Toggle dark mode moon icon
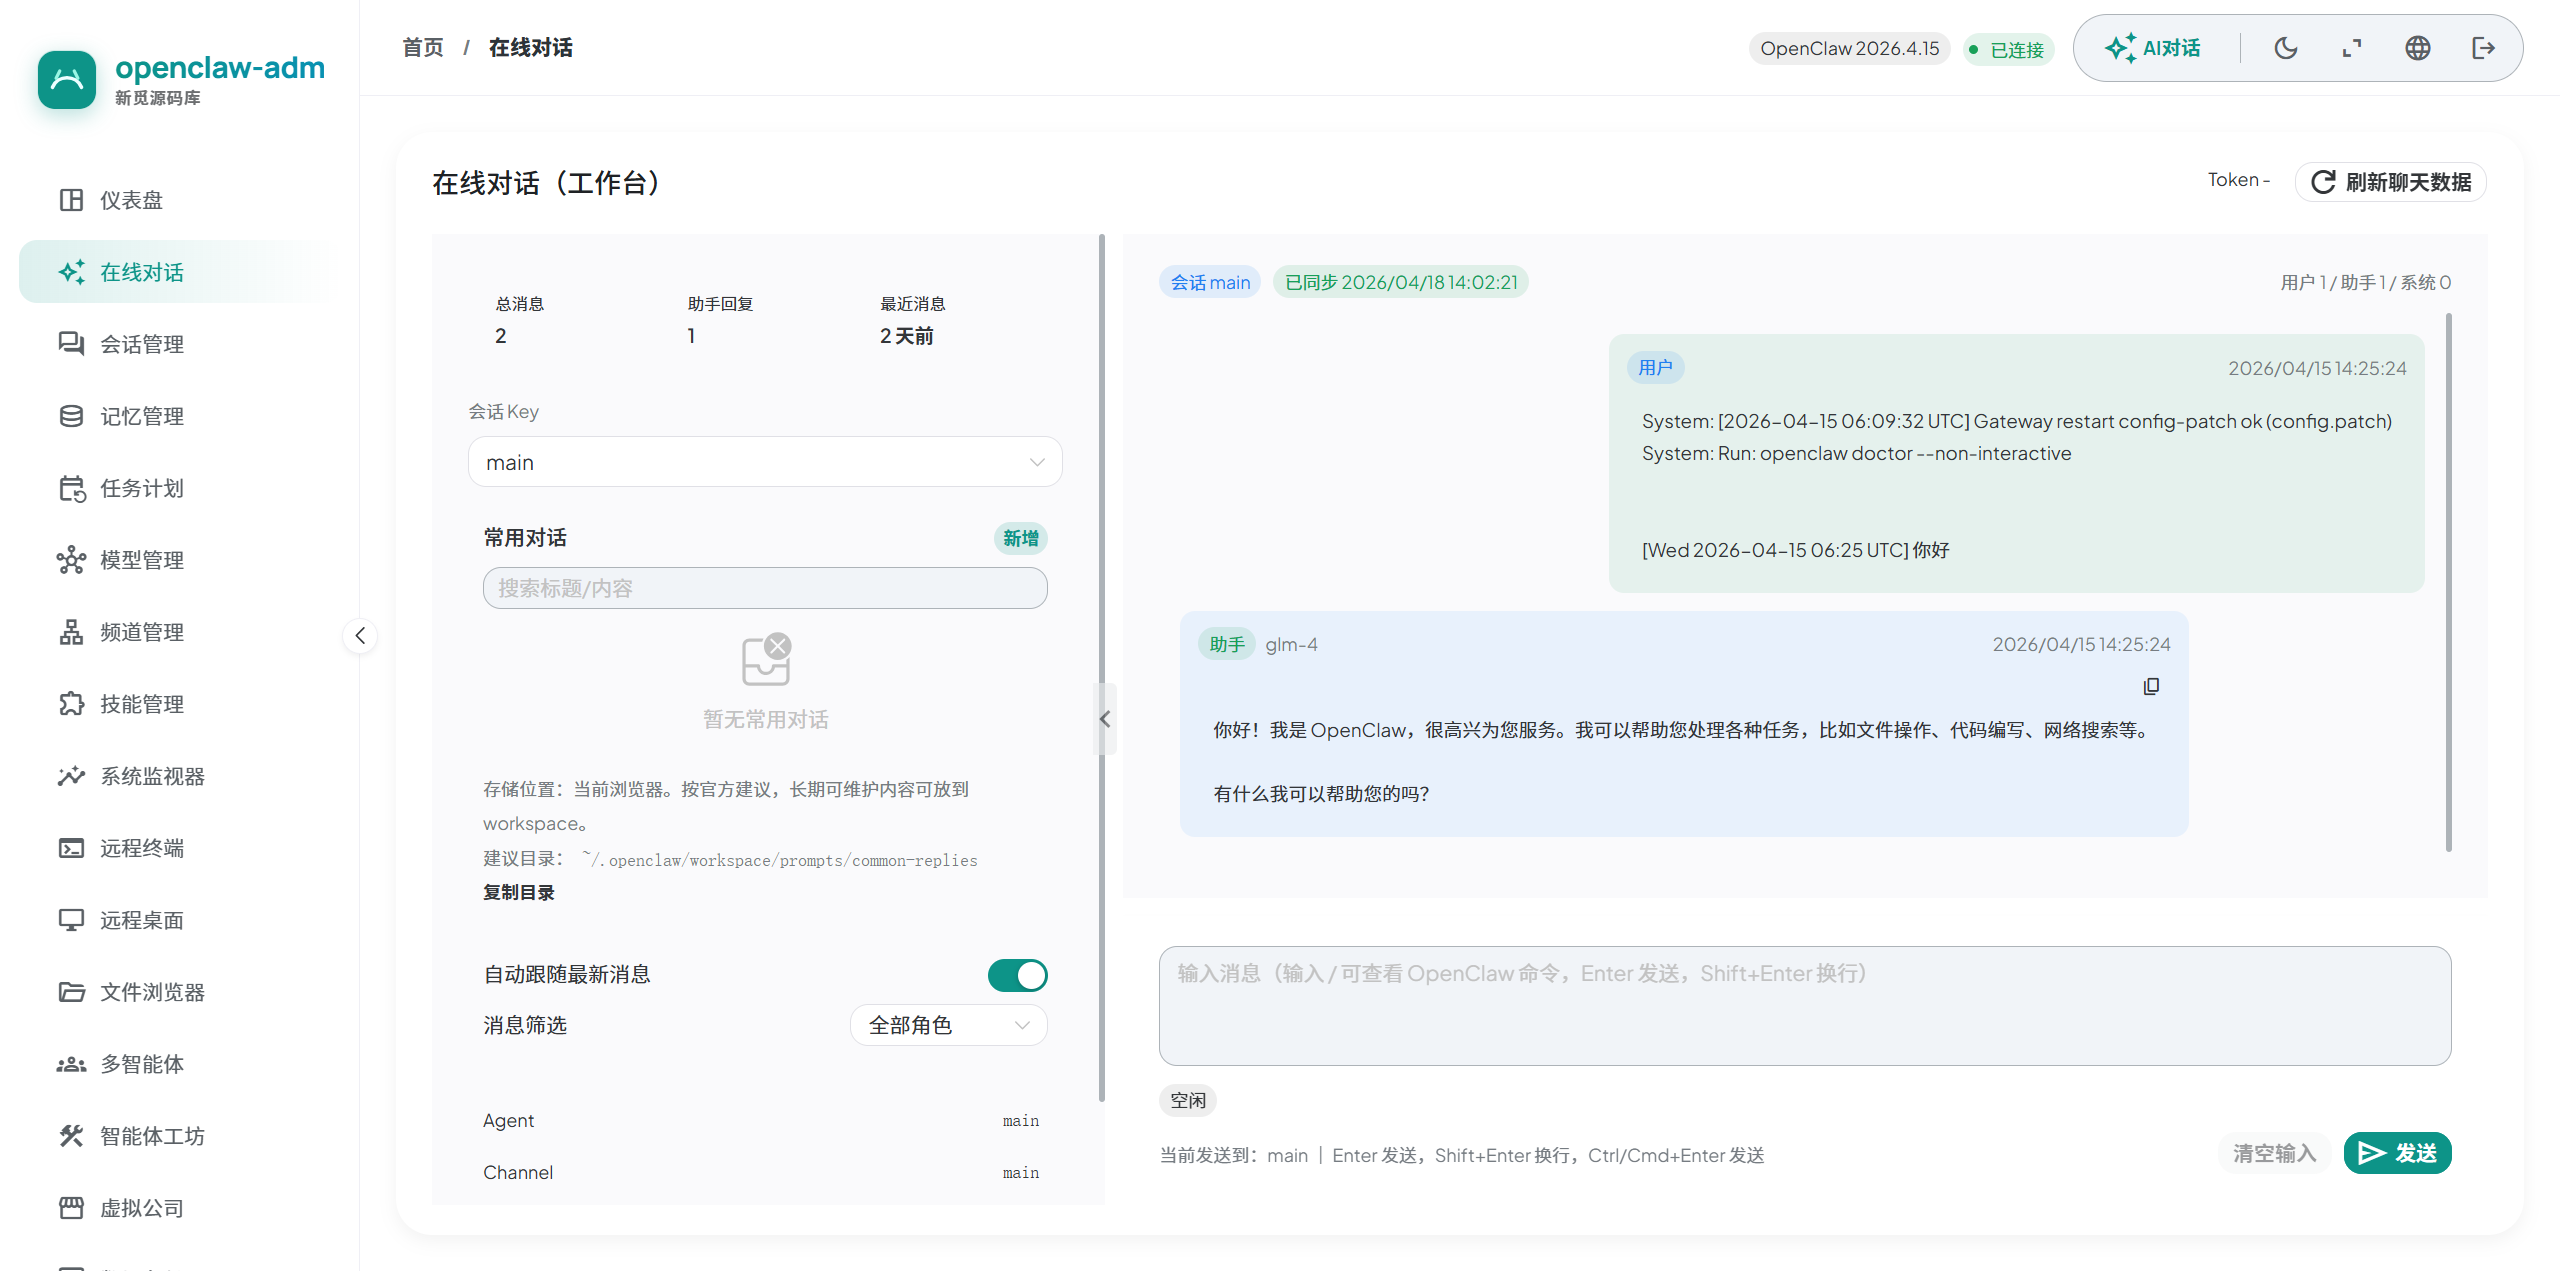This screenshot has width=2560, height=1271. [x=2286, y=48]
